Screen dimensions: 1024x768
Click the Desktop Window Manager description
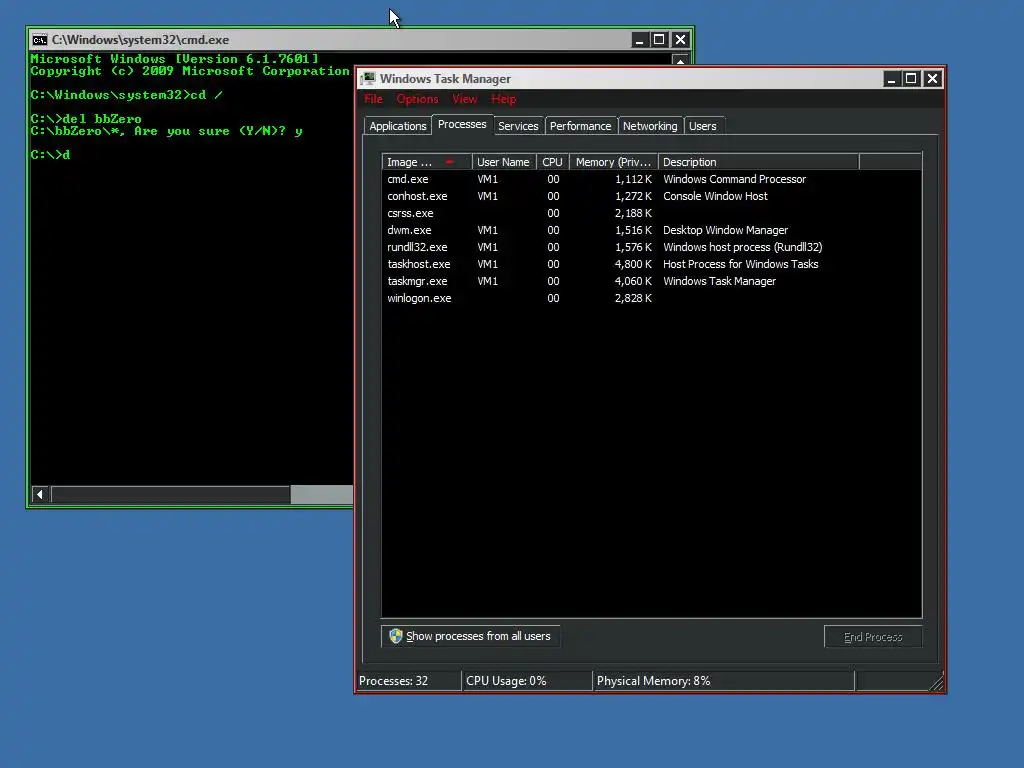pos(725,230)
